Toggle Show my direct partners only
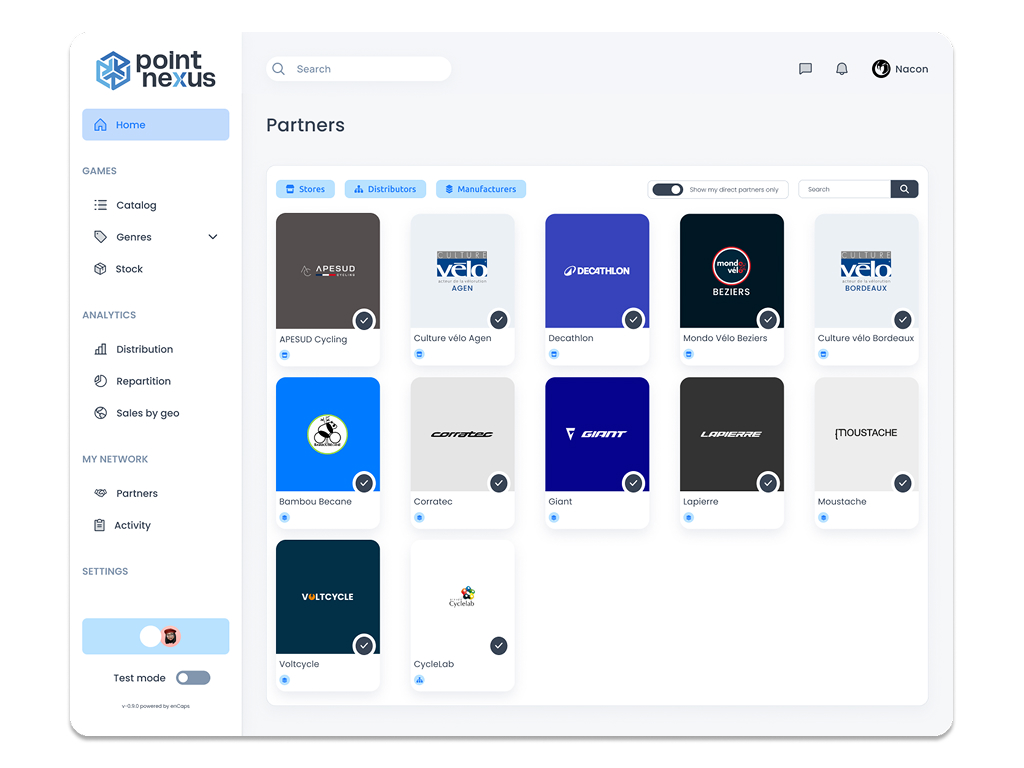The image size is (1024, 768). [x=667, y=189]
